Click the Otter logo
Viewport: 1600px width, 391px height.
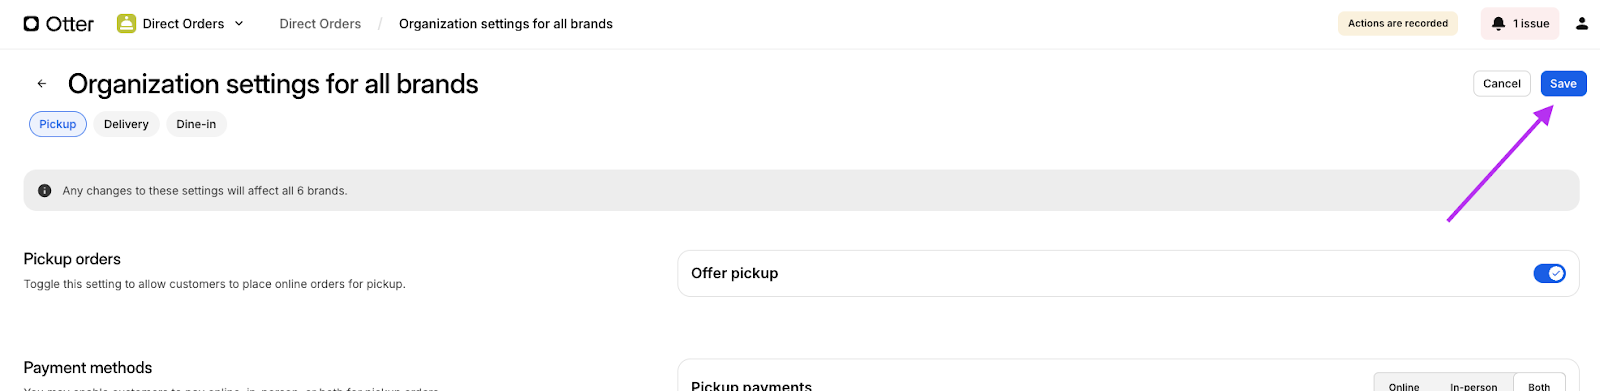pos(58,24)
